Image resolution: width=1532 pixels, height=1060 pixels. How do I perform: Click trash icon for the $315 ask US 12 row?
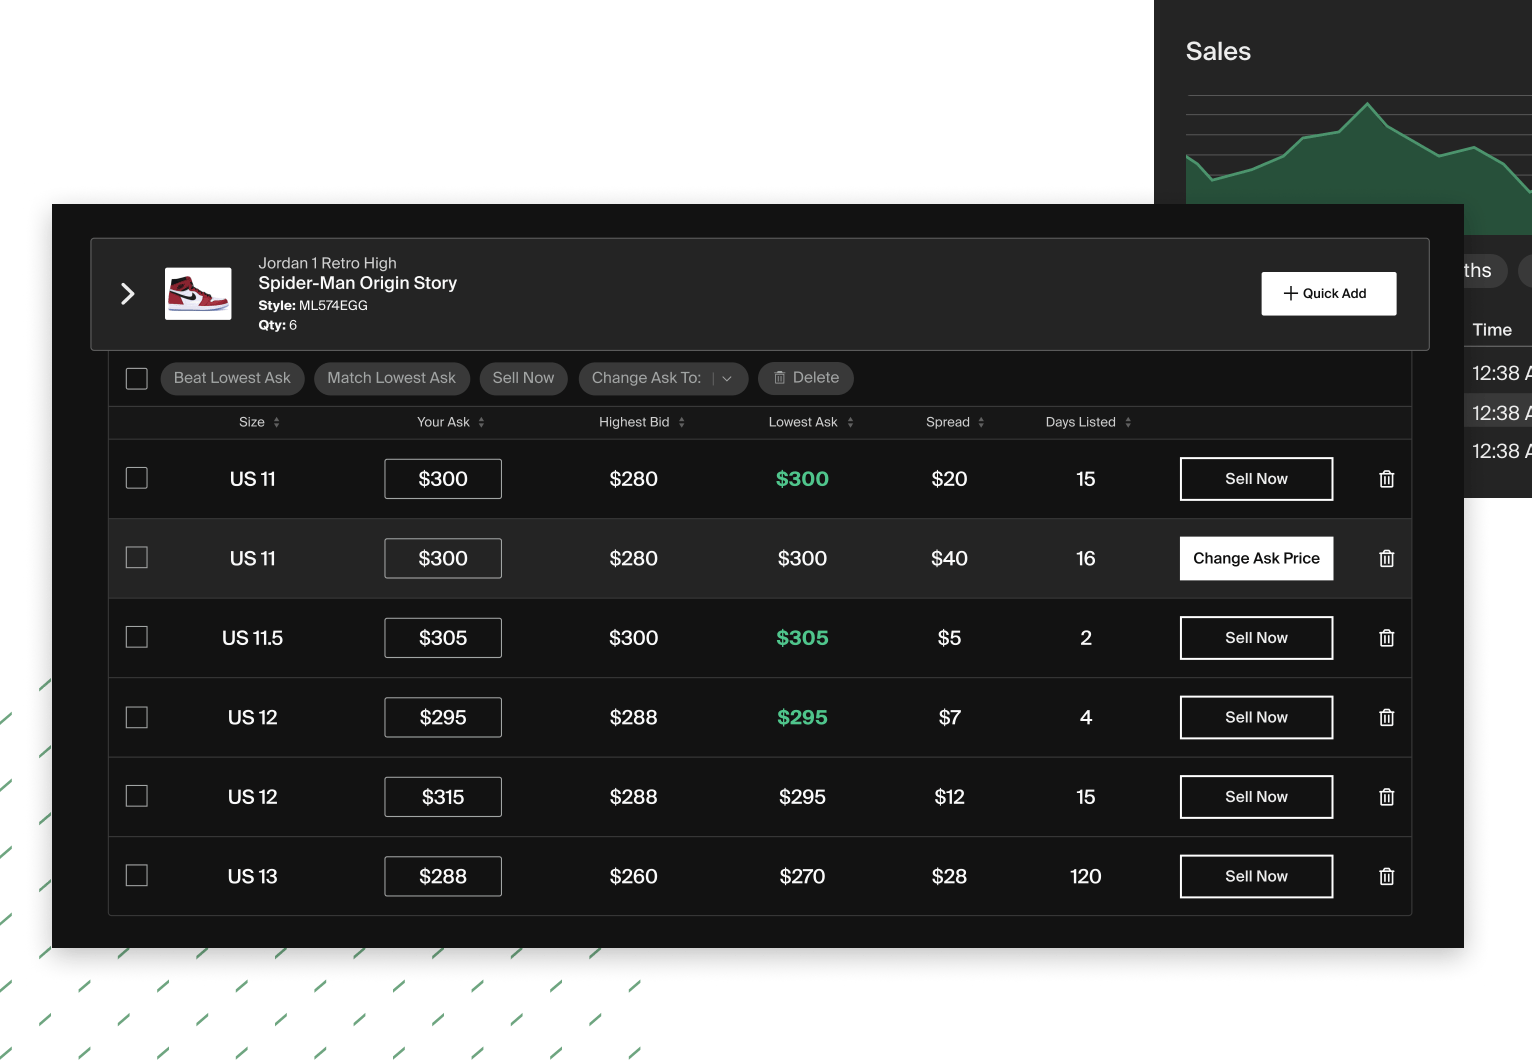(x=1386, y=797)
